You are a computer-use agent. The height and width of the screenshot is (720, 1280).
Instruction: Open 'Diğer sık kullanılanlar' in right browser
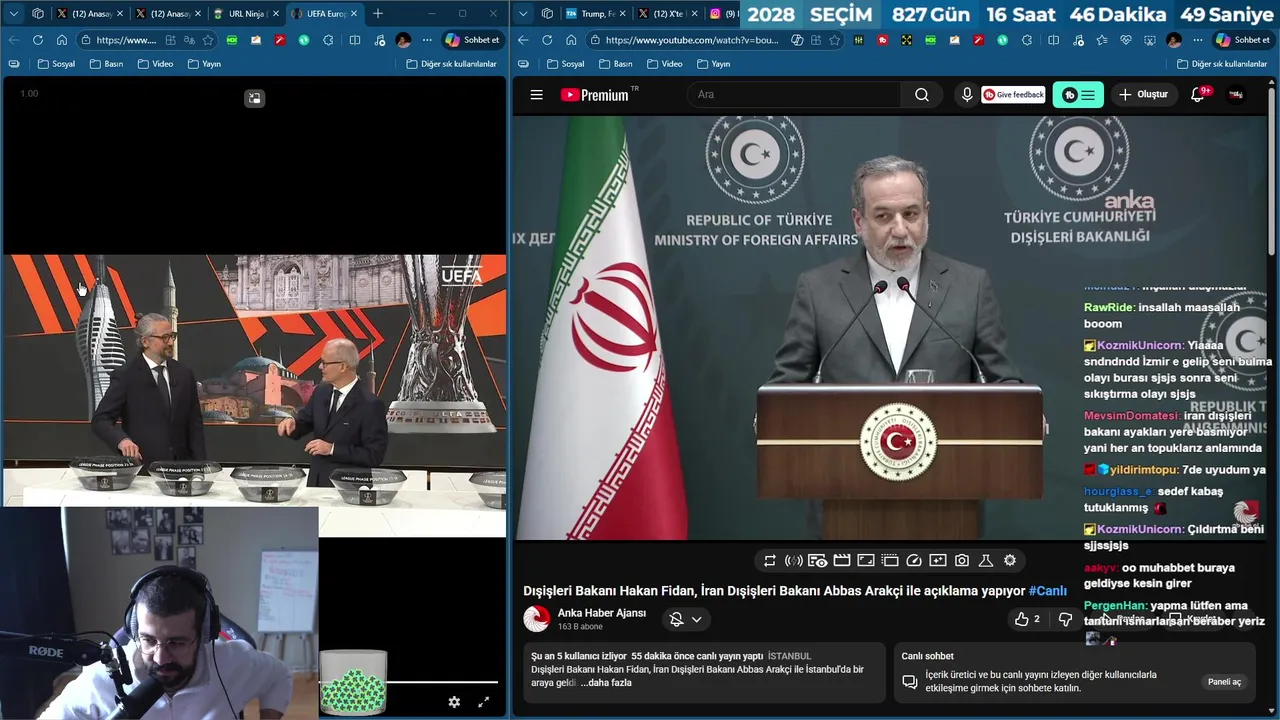tap(1222, 64)
